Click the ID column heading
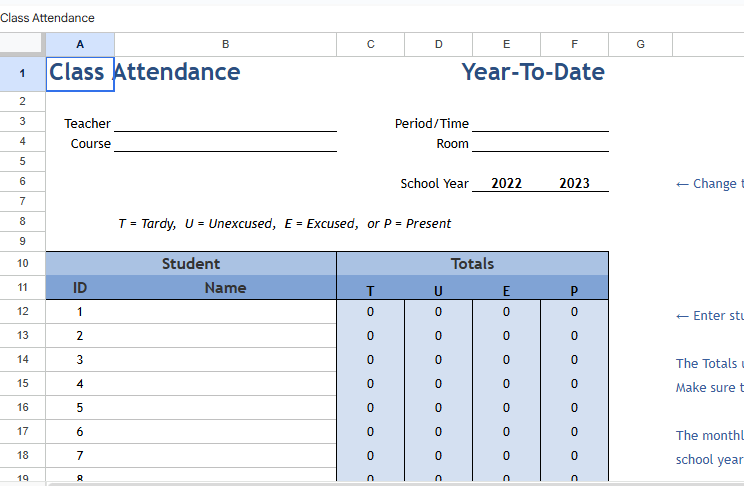Viewport: 744px width, 486px height. (80, 288)
